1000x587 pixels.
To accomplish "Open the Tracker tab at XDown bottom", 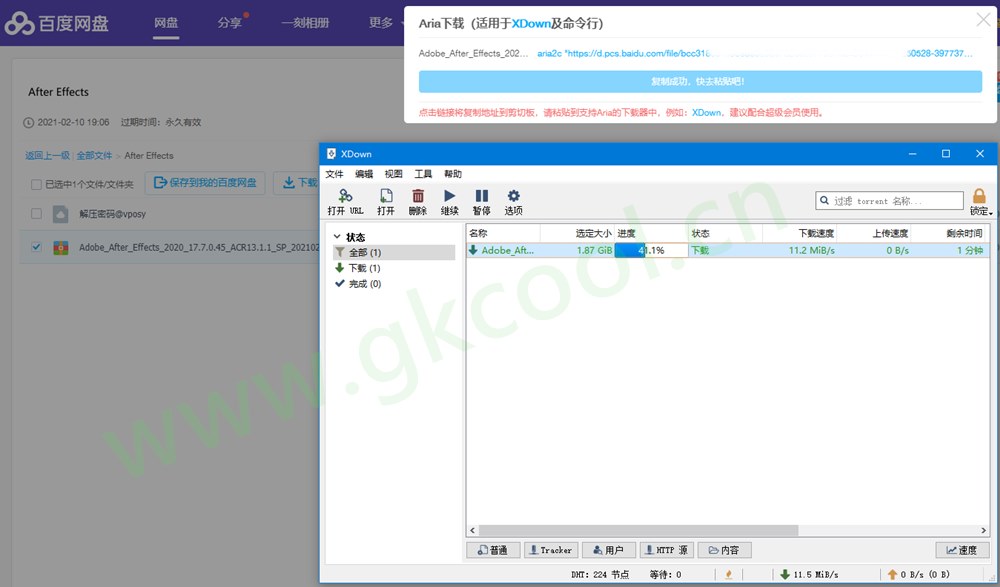I will click(551, 550).
